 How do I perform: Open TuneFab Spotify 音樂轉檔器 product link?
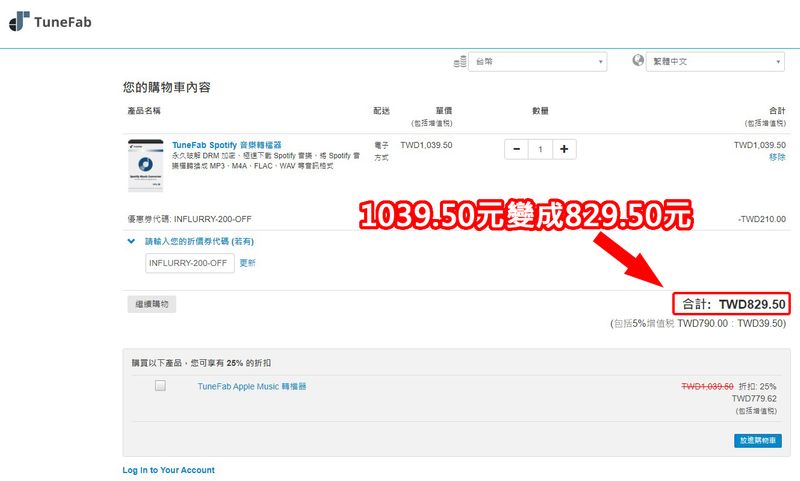click(x=227, y=145)
